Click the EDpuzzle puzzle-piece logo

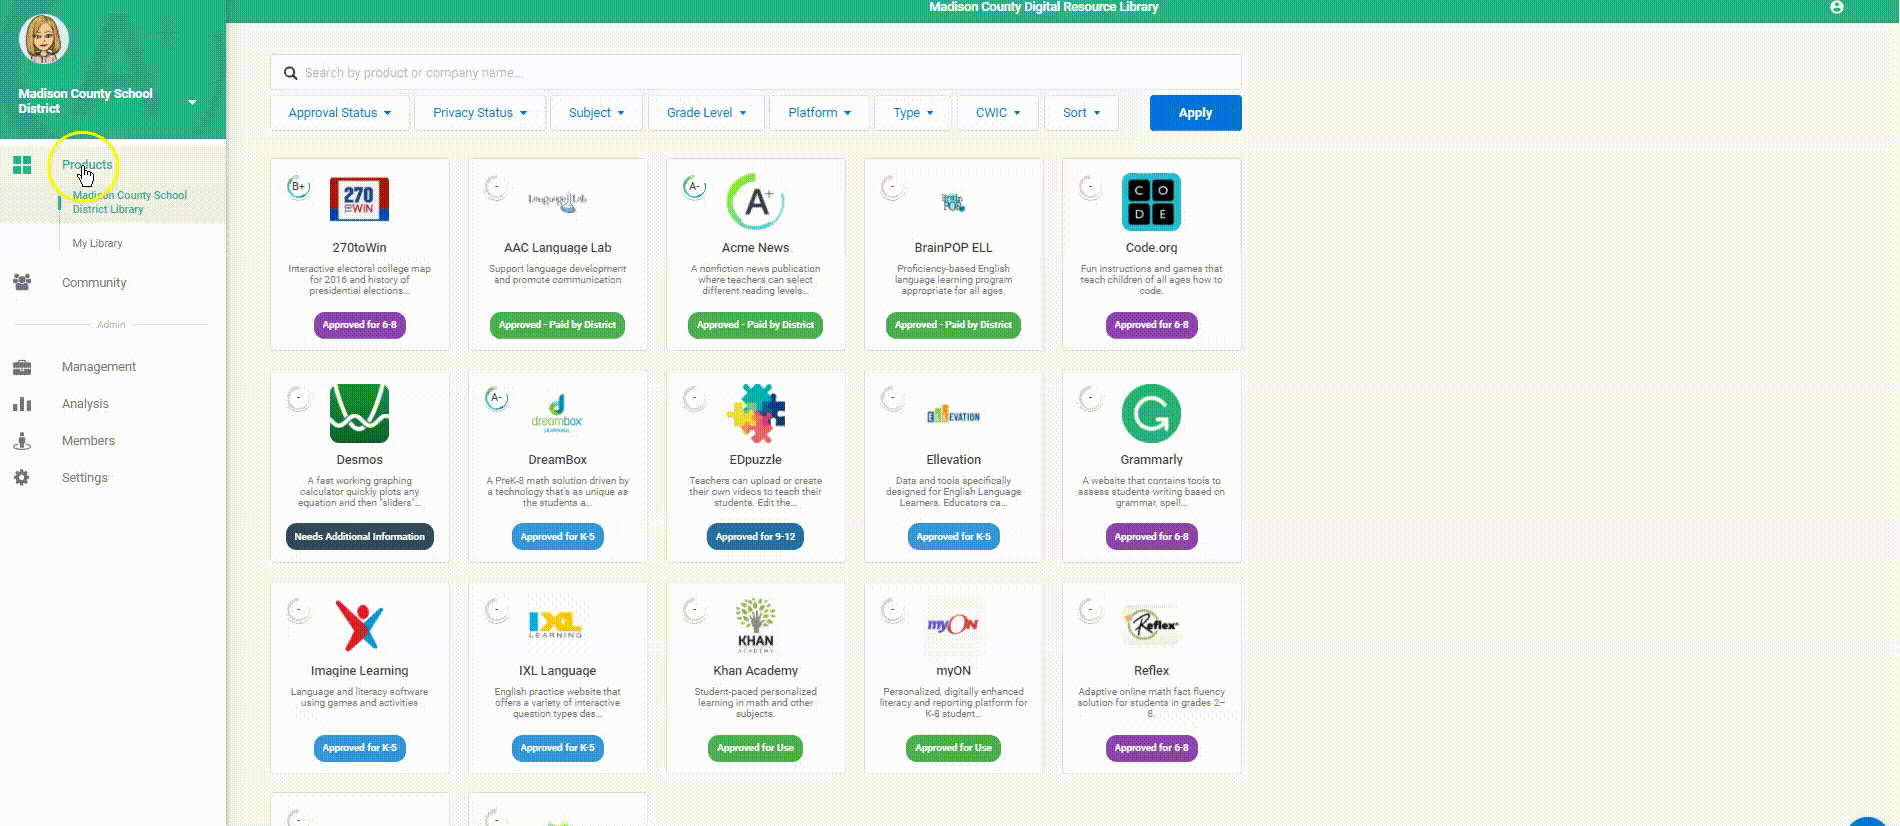(756, 413)
